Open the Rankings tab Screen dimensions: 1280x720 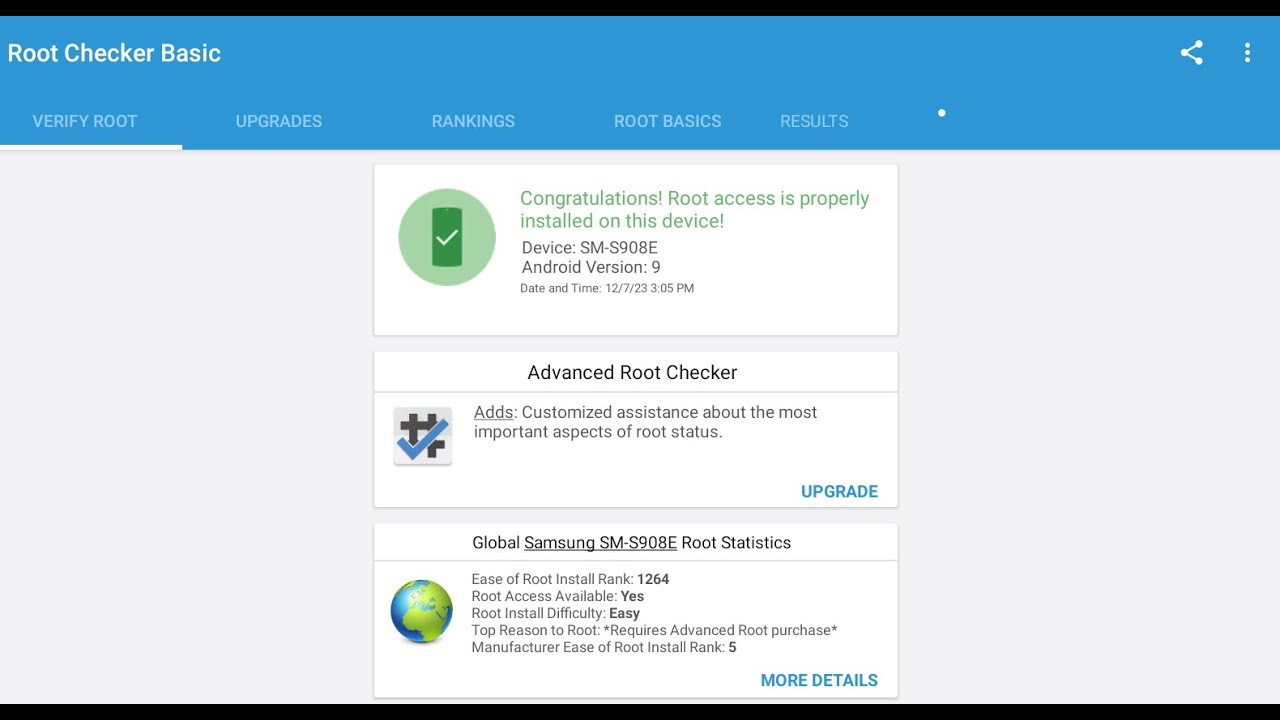(x=473, y=121)
